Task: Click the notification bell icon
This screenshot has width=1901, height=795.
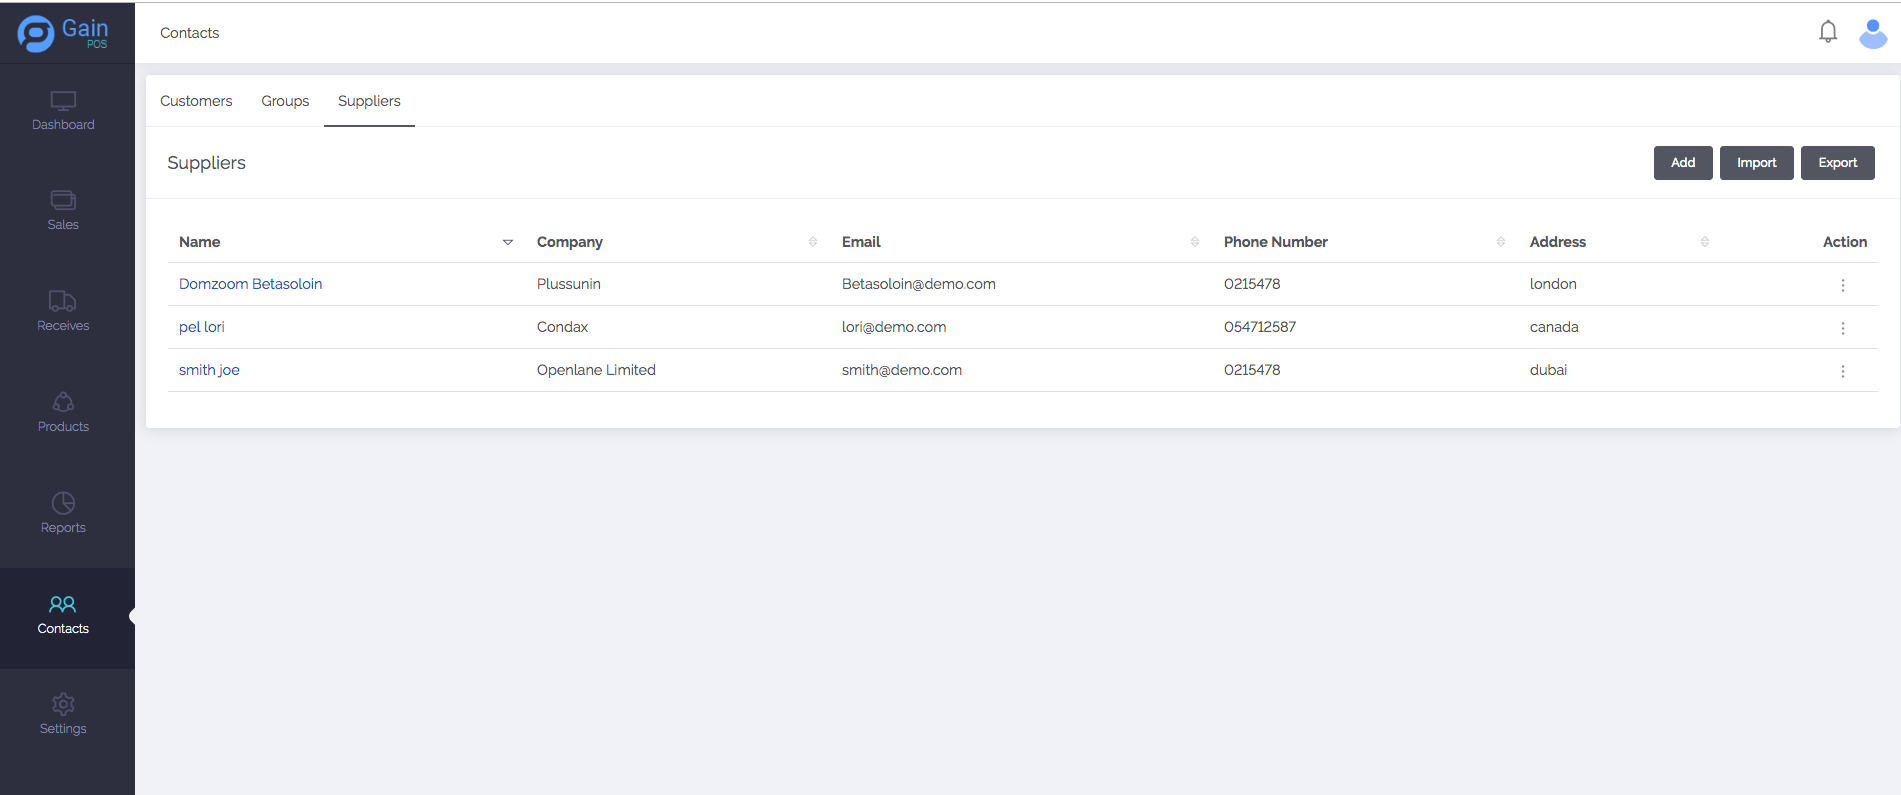Action: (x=1827, y=32)
